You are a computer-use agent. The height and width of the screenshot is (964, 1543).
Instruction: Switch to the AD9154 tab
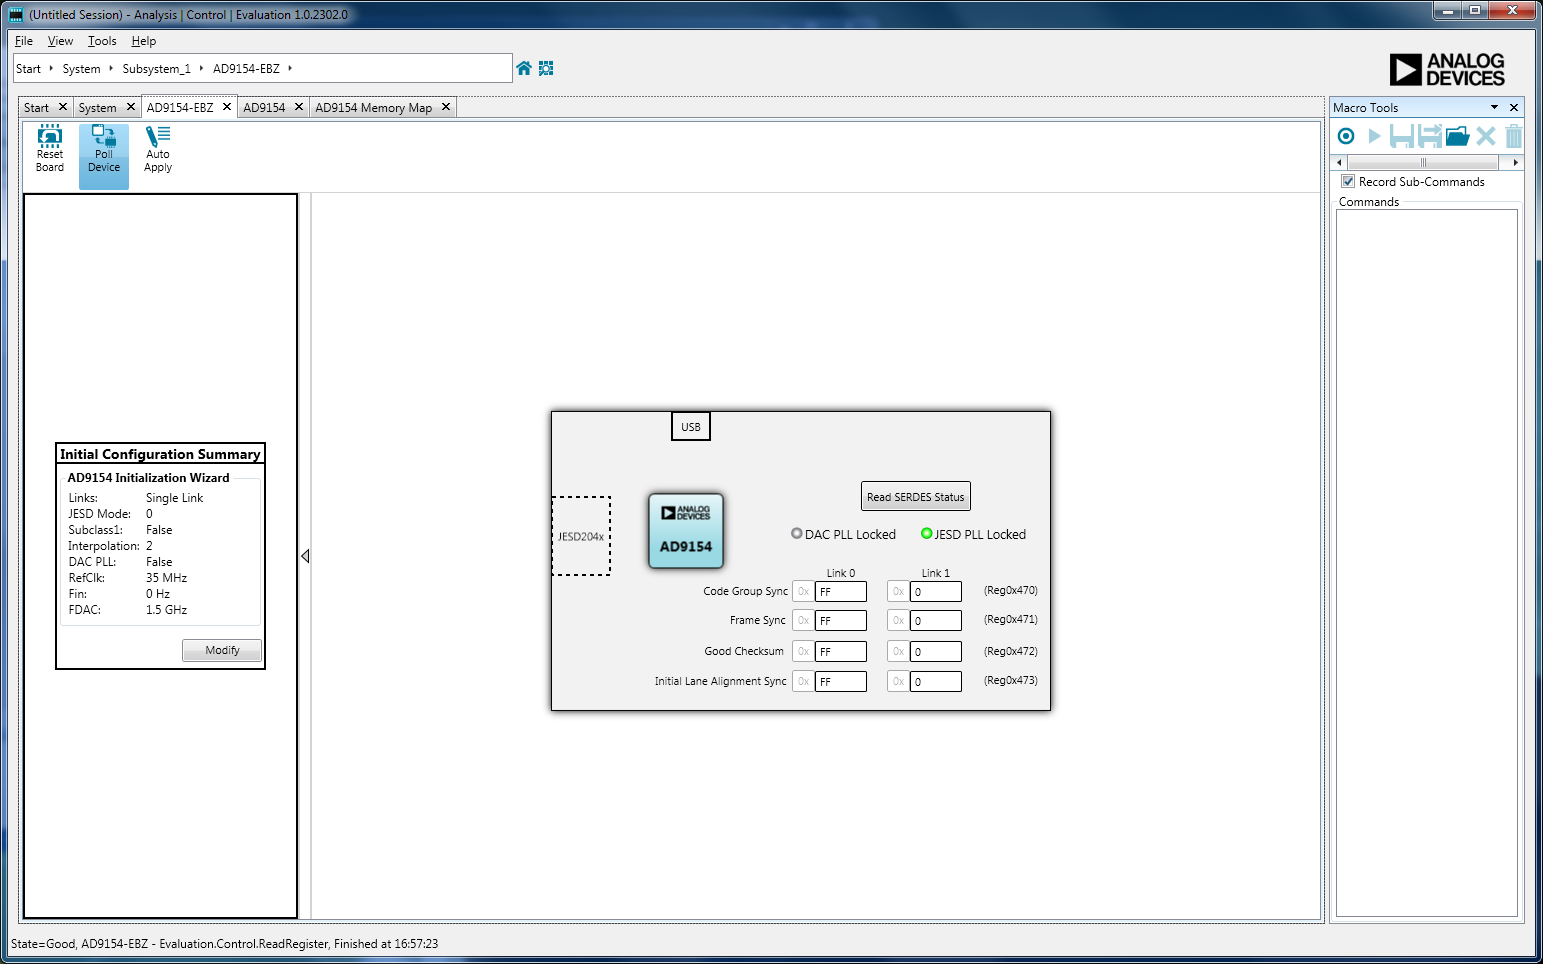point(264,108)
